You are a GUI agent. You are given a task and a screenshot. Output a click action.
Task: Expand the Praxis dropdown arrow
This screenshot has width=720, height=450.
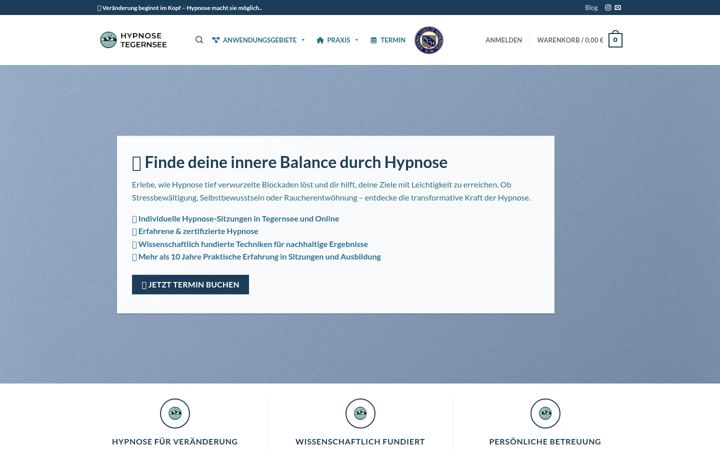(356, 40)
